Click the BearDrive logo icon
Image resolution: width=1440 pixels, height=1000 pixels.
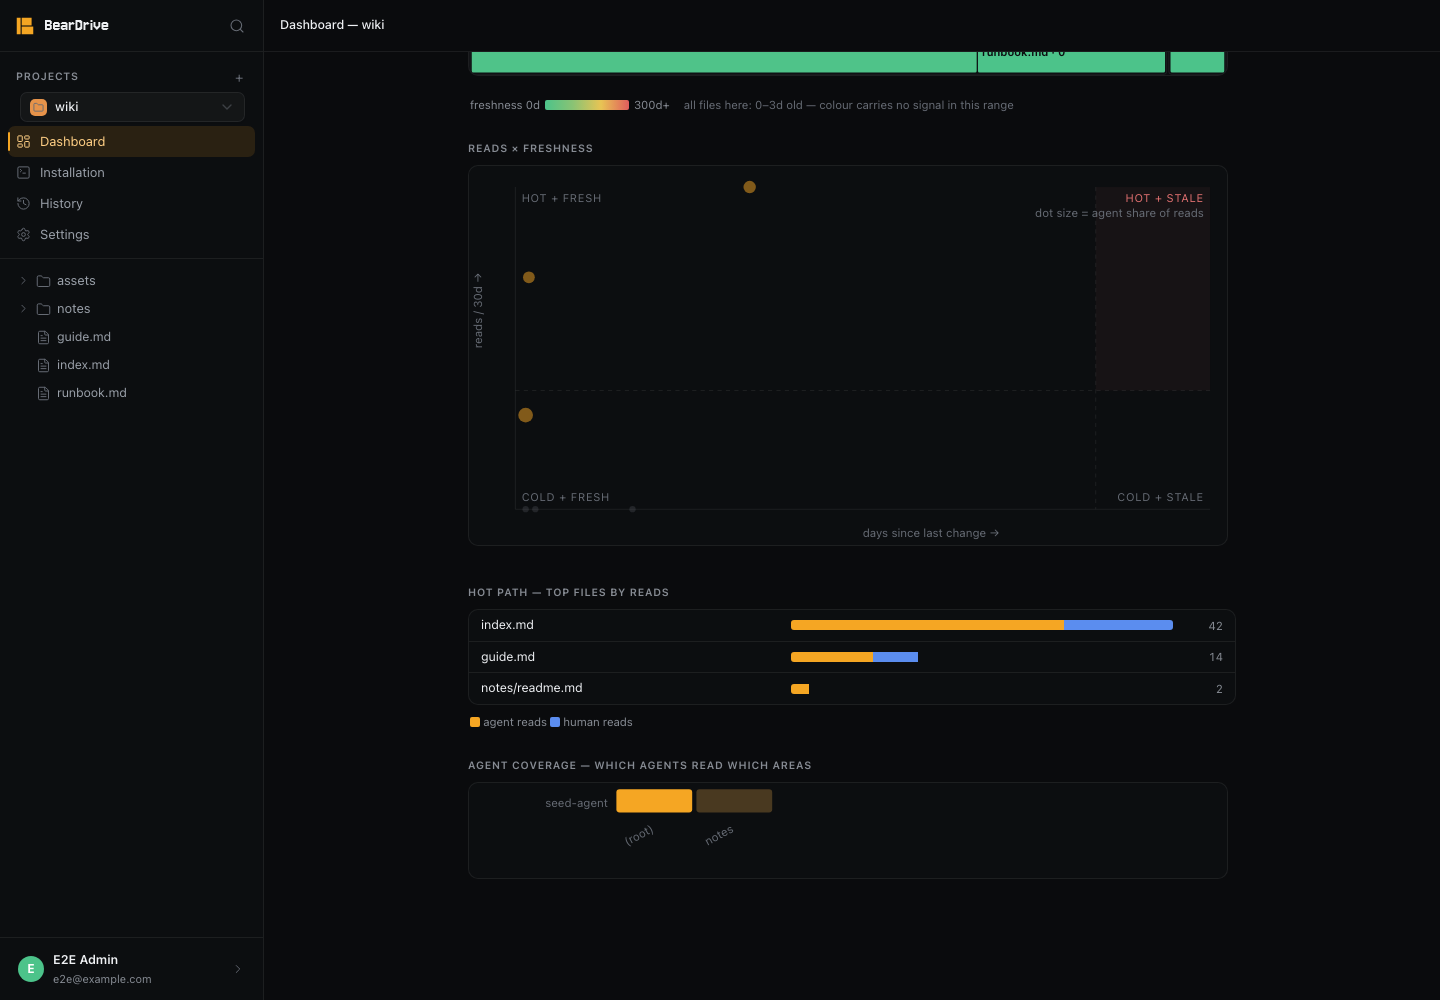(x=25, y=25)
